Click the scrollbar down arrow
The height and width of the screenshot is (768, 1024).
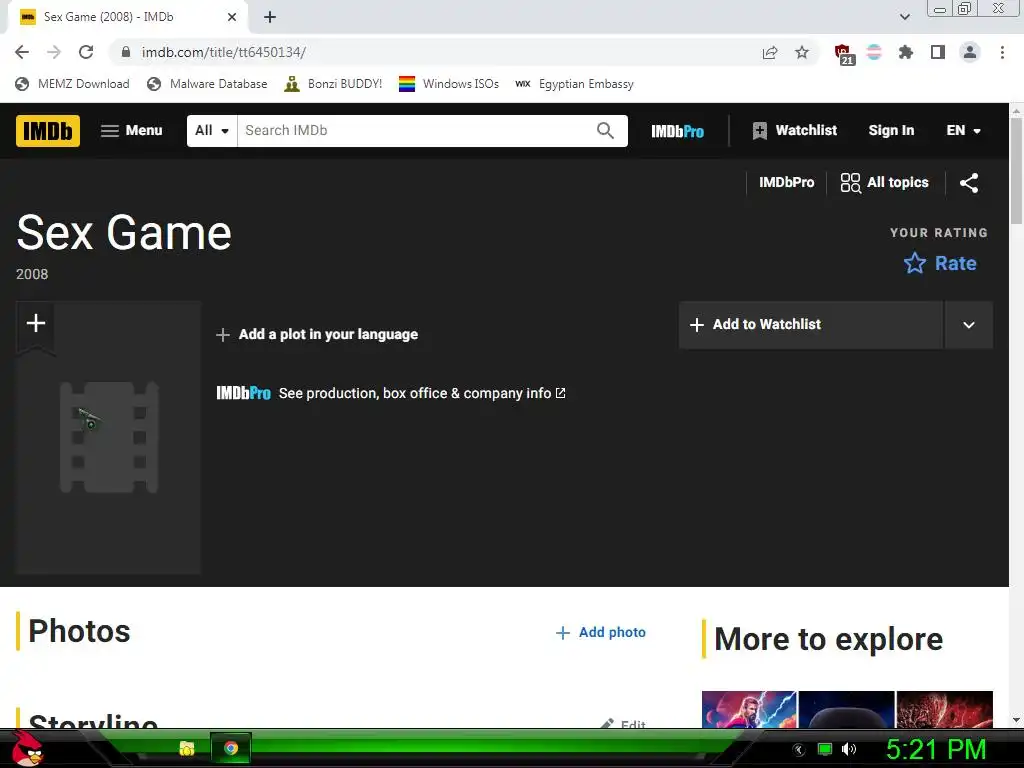pos(1016,720)
